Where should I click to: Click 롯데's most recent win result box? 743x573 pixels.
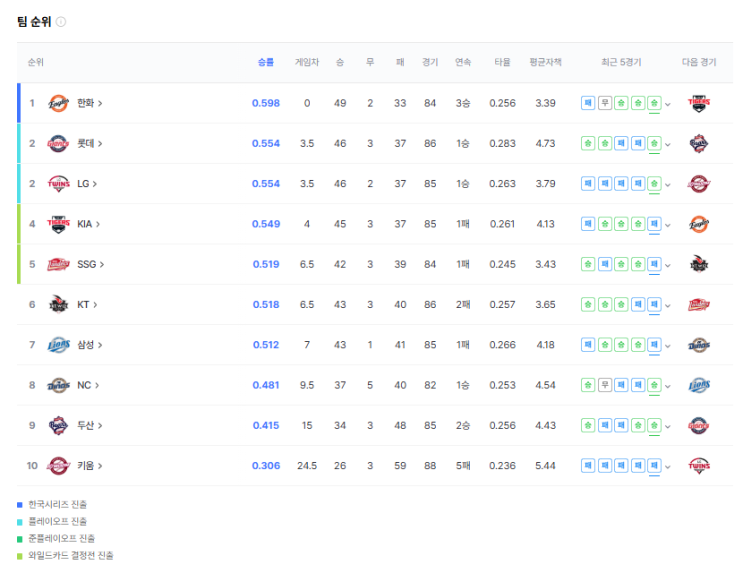tap(654, 143)
